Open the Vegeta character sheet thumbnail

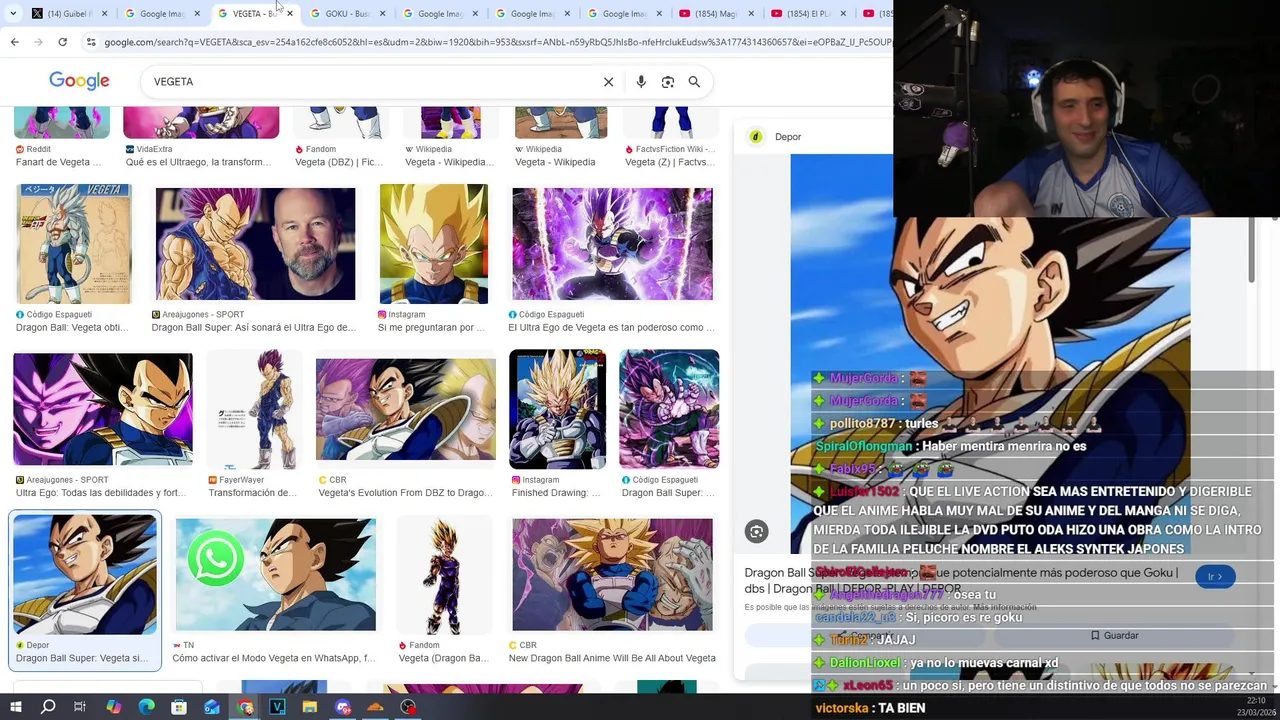coord(74,244)
